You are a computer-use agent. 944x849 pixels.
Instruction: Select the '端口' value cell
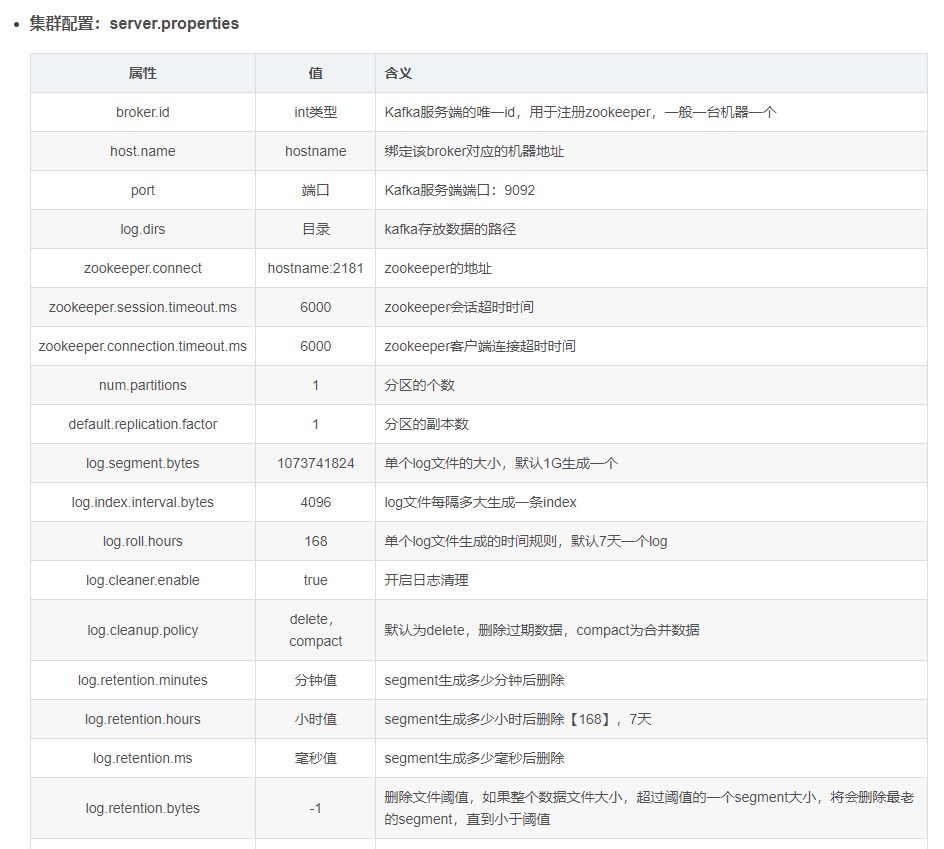[x=315, y=190]
